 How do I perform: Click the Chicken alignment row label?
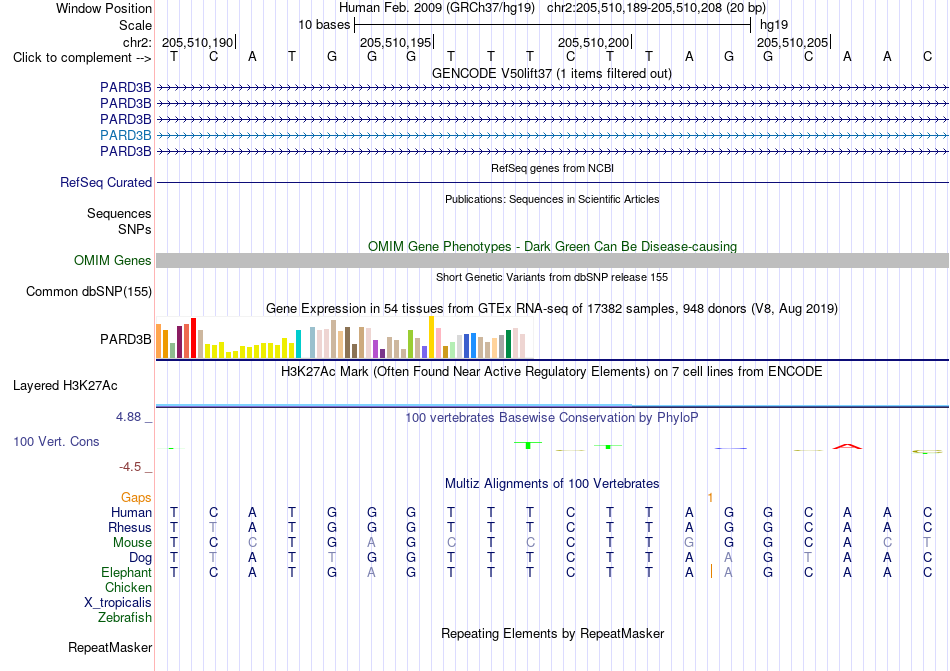128,587
